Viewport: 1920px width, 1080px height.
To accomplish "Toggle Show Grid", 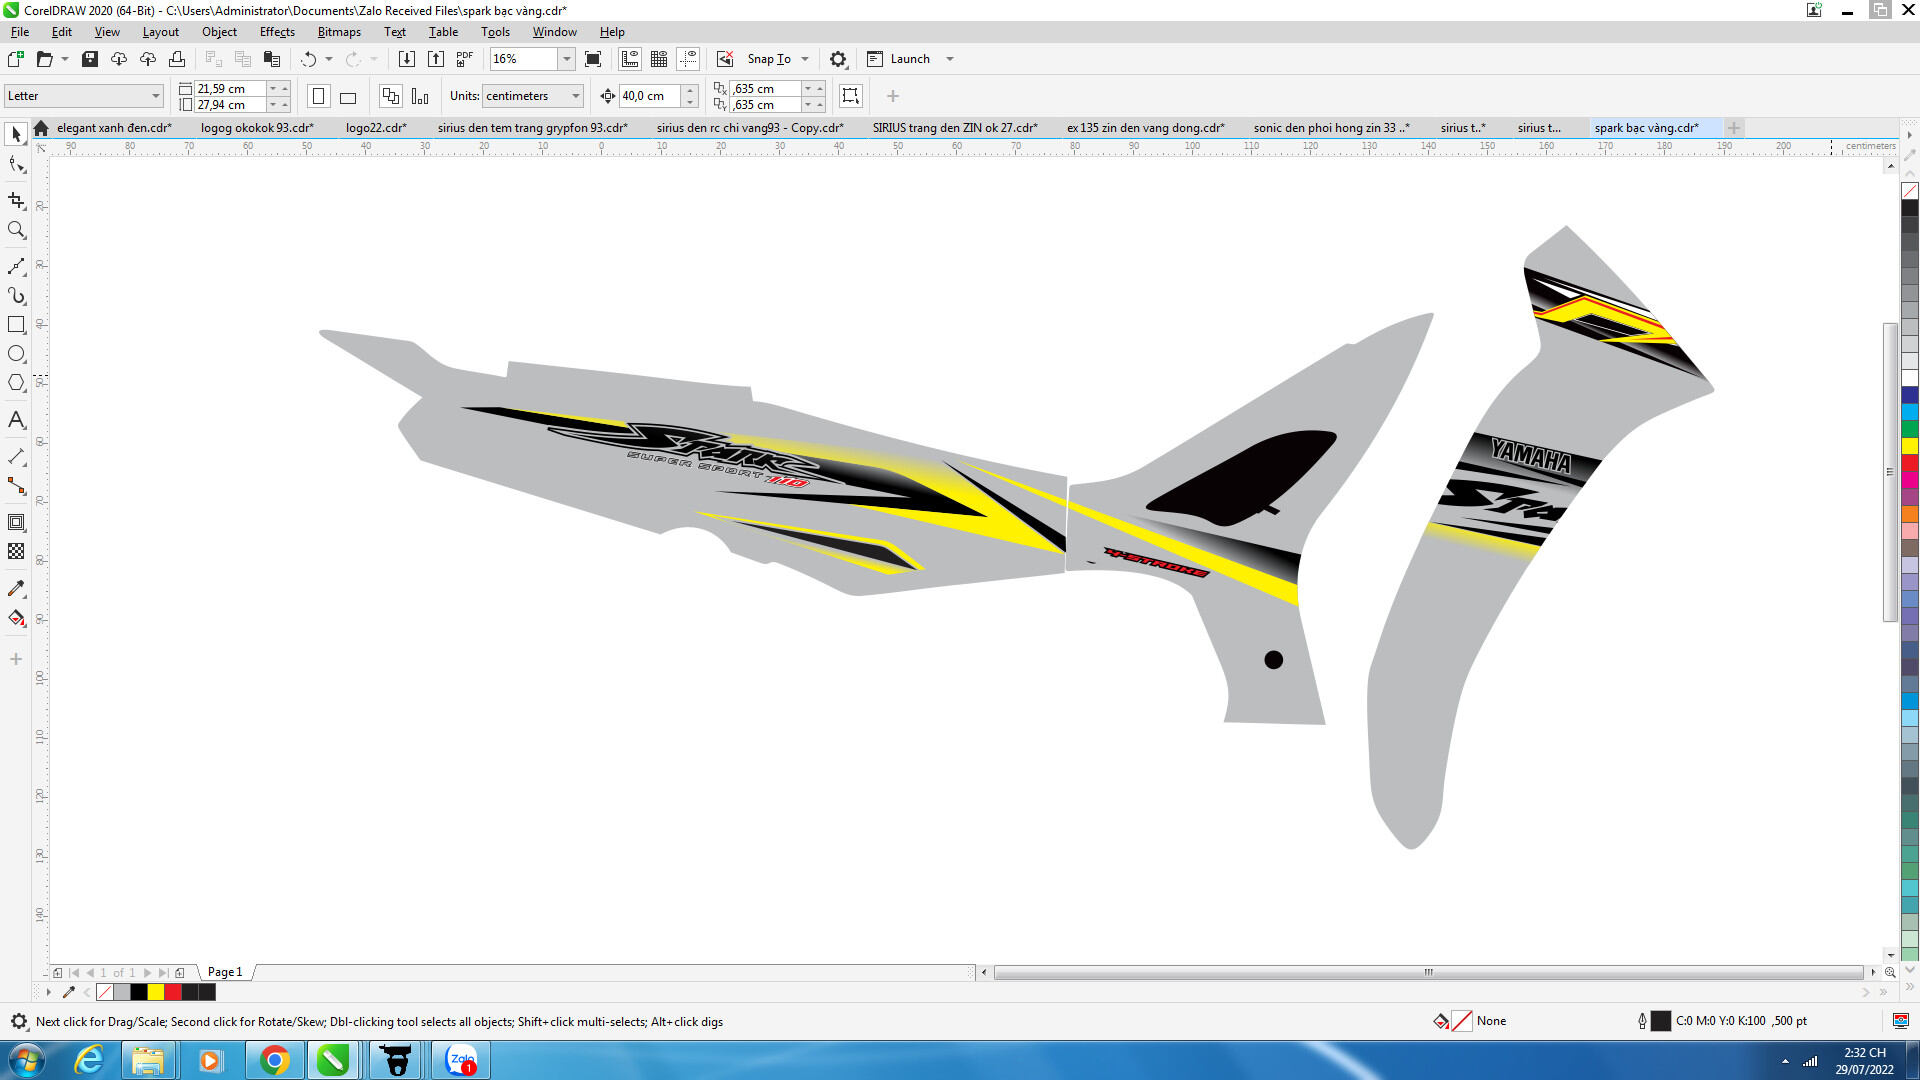I will [x=659, y=59].
